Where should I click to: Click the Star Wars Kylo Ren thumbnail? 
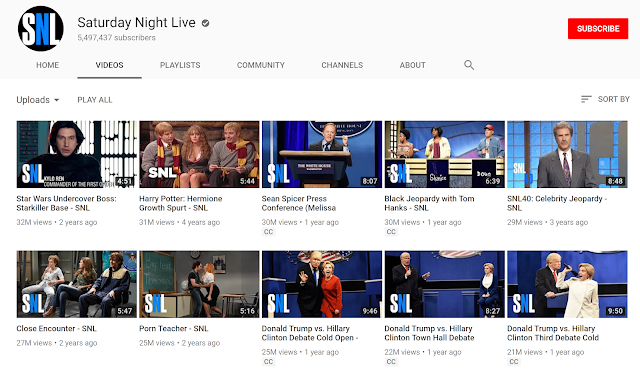pyautogui.click(x=77, y=154)
